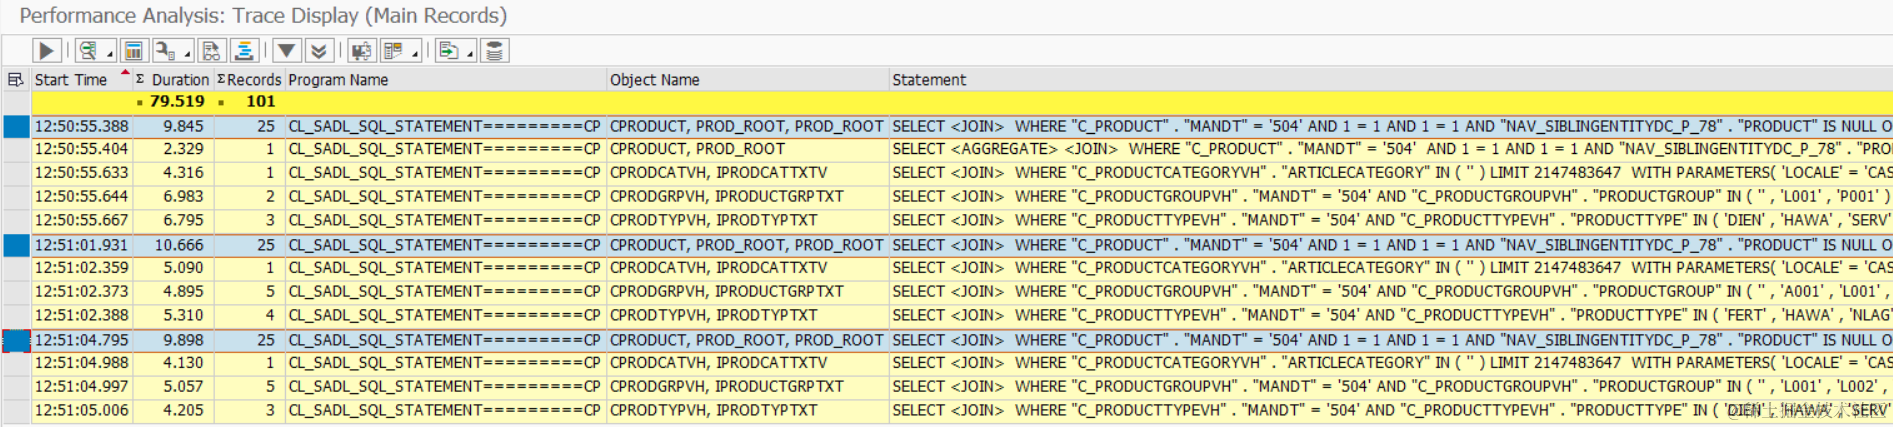Click the wrench settings toolbar icon
1893x427 pixels.
pos(165,51)
